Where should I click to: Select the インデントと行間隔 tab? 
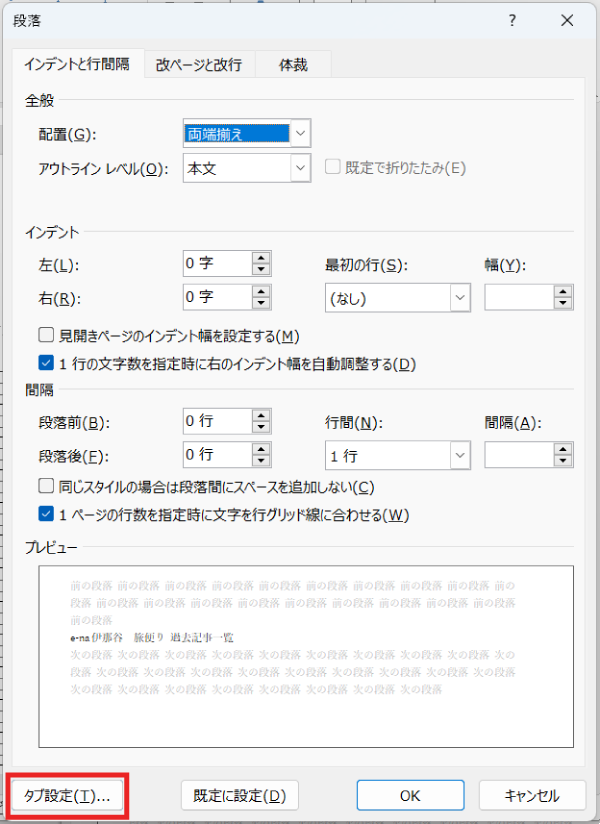[x=79, y=65]
